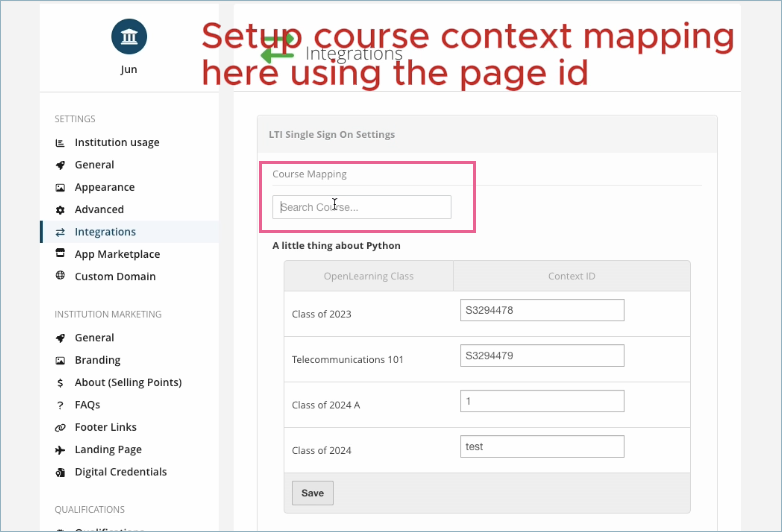
Task: Click the Class of 2024 A label
Action: 326,405
